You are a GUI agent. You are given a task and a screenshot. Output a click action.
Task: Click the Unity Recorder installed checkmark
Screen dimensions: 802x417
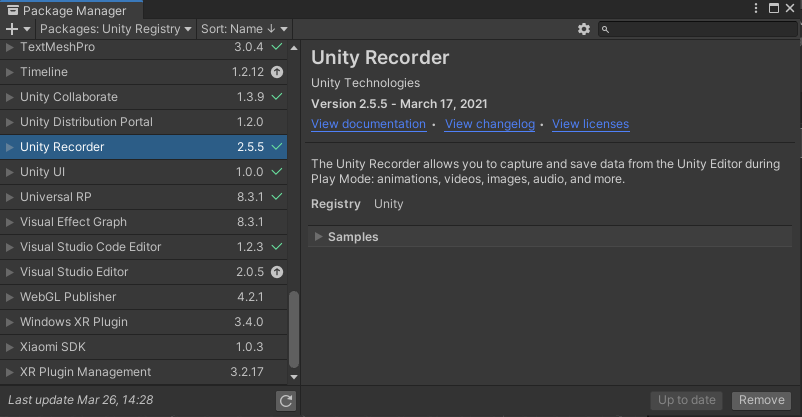[x=277, y=147]
